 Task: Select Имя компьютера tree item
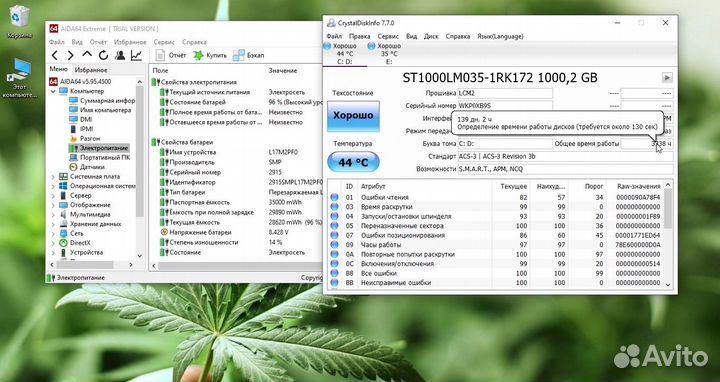[x=100, y=110]
